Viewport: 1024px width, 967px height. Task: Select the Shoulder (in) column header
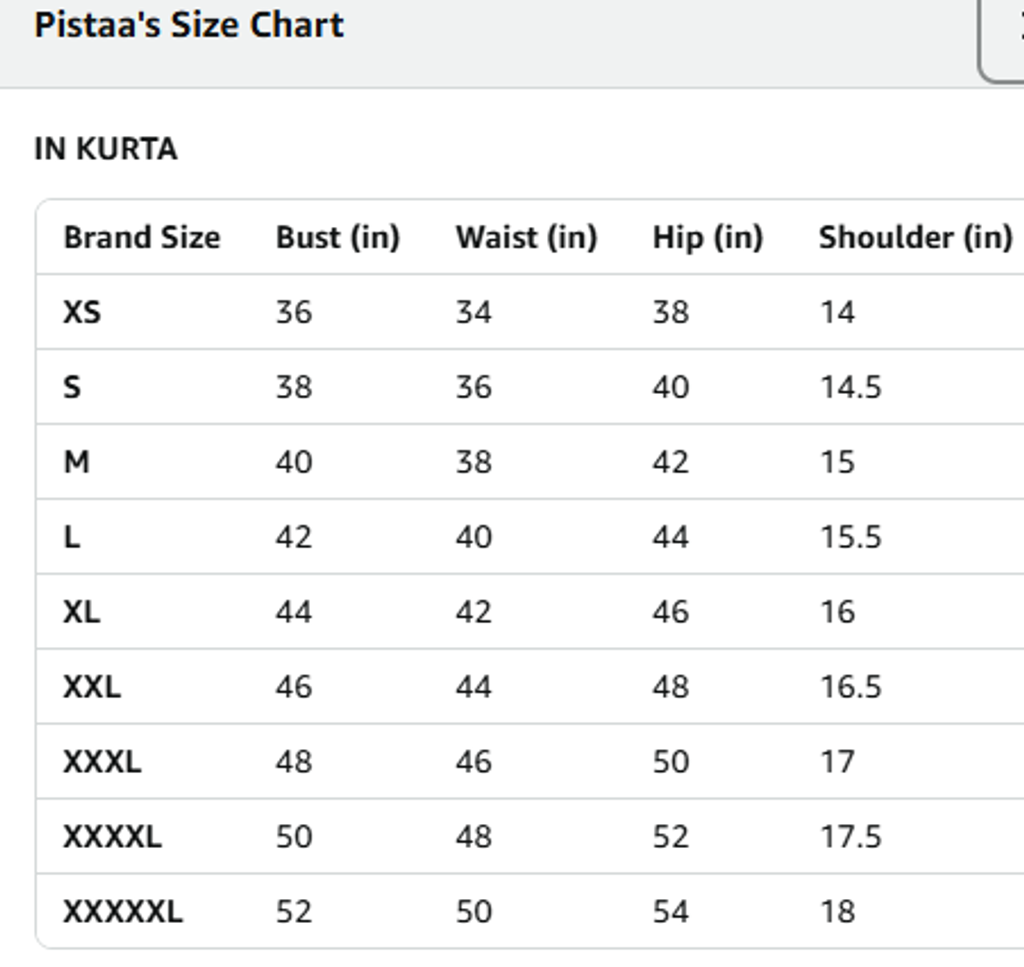(915, 237)
